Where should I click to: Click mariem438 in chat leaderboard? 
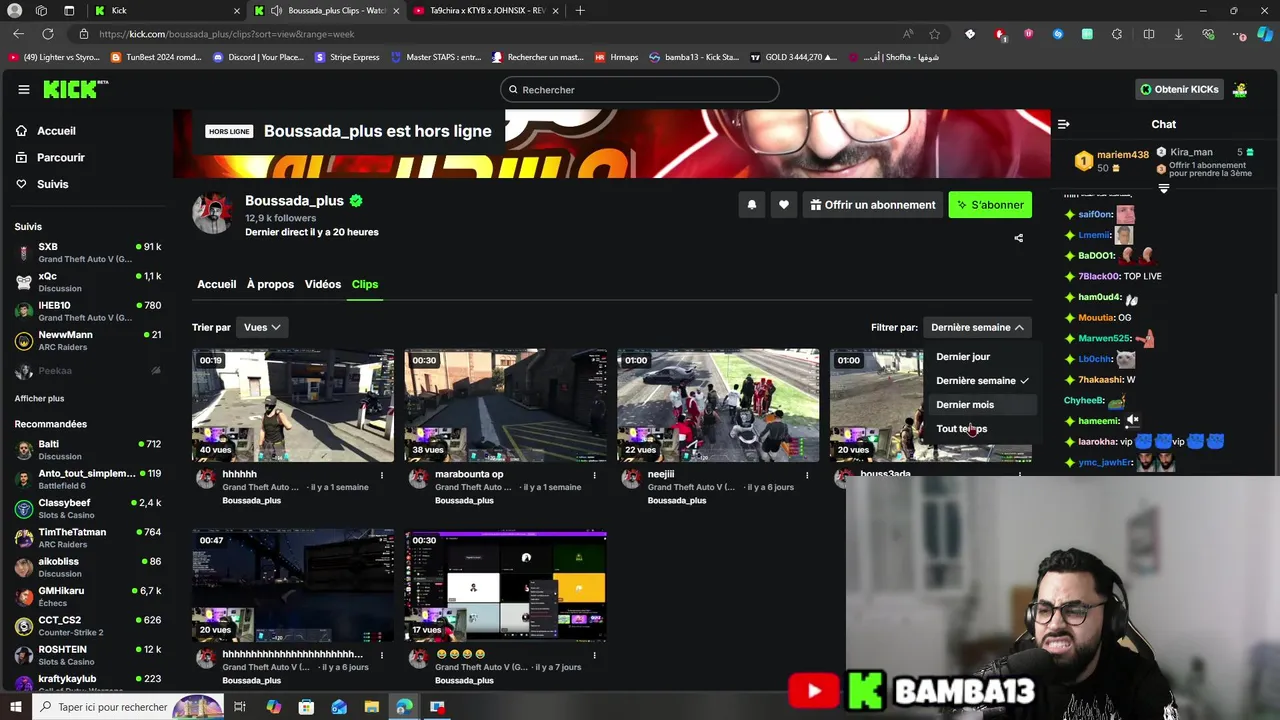tap(1114, 160)
